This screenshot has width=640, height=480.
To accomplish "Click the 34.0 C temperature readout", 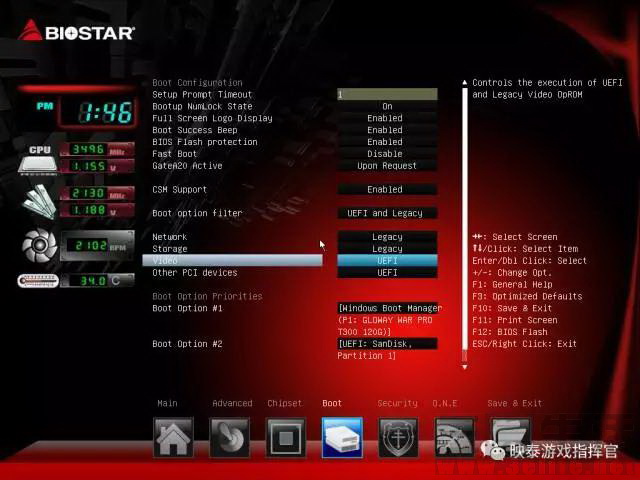I will [x=97, y=281].
